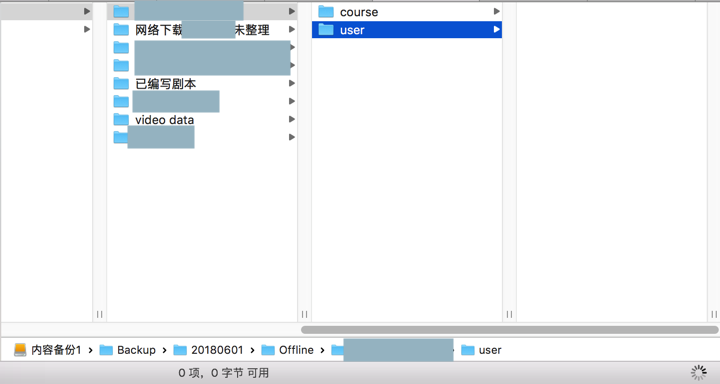Open the video data folder
The height and width of the screenshot is (384, 720).
coord(202,119)
